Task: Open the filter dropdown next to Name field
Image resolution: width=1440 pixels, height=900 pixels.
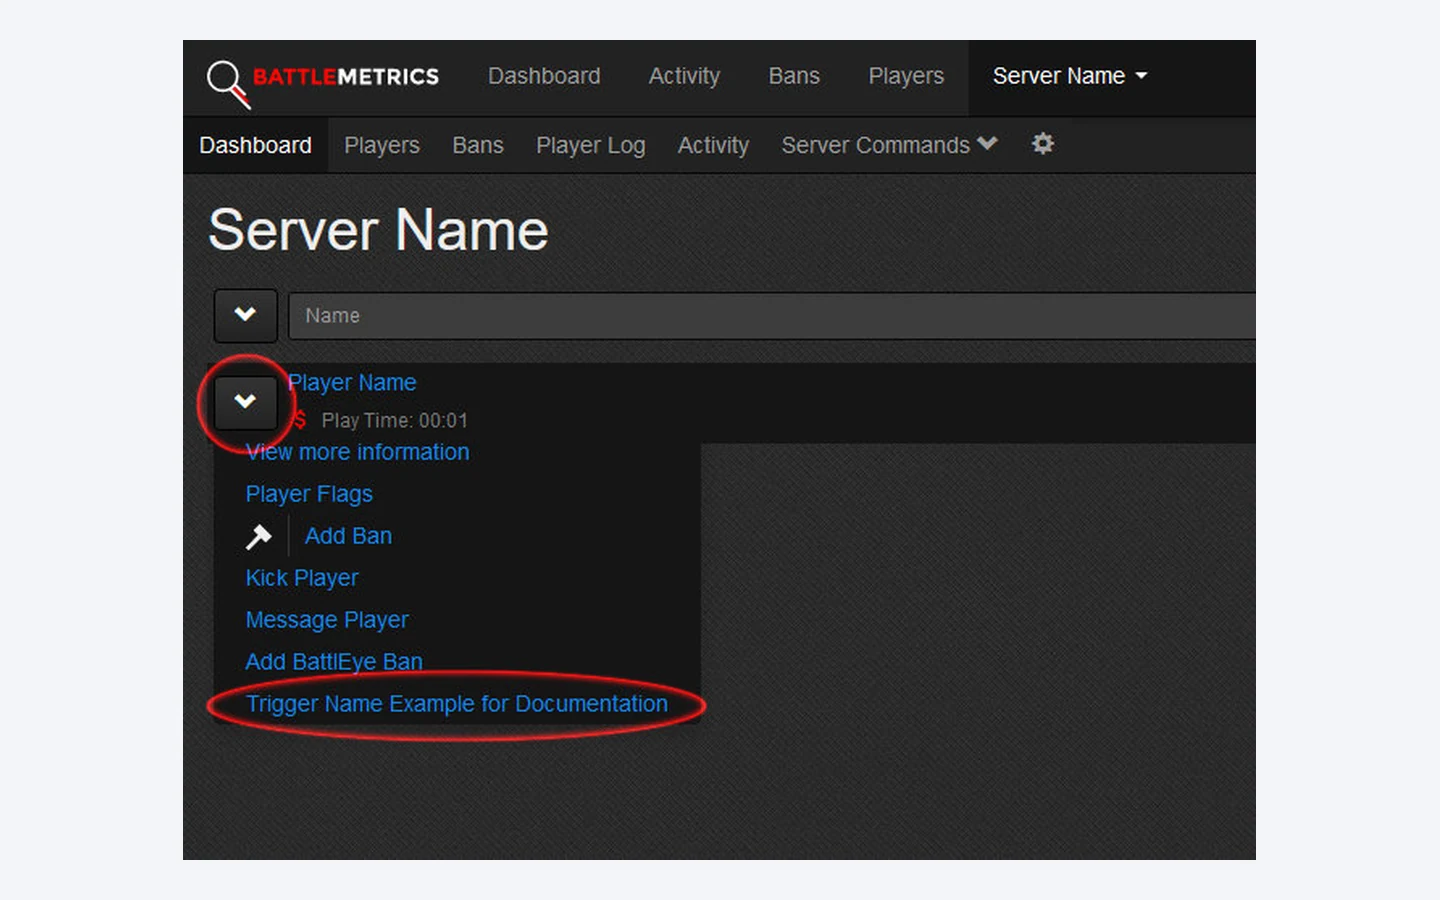Action: 245,315
